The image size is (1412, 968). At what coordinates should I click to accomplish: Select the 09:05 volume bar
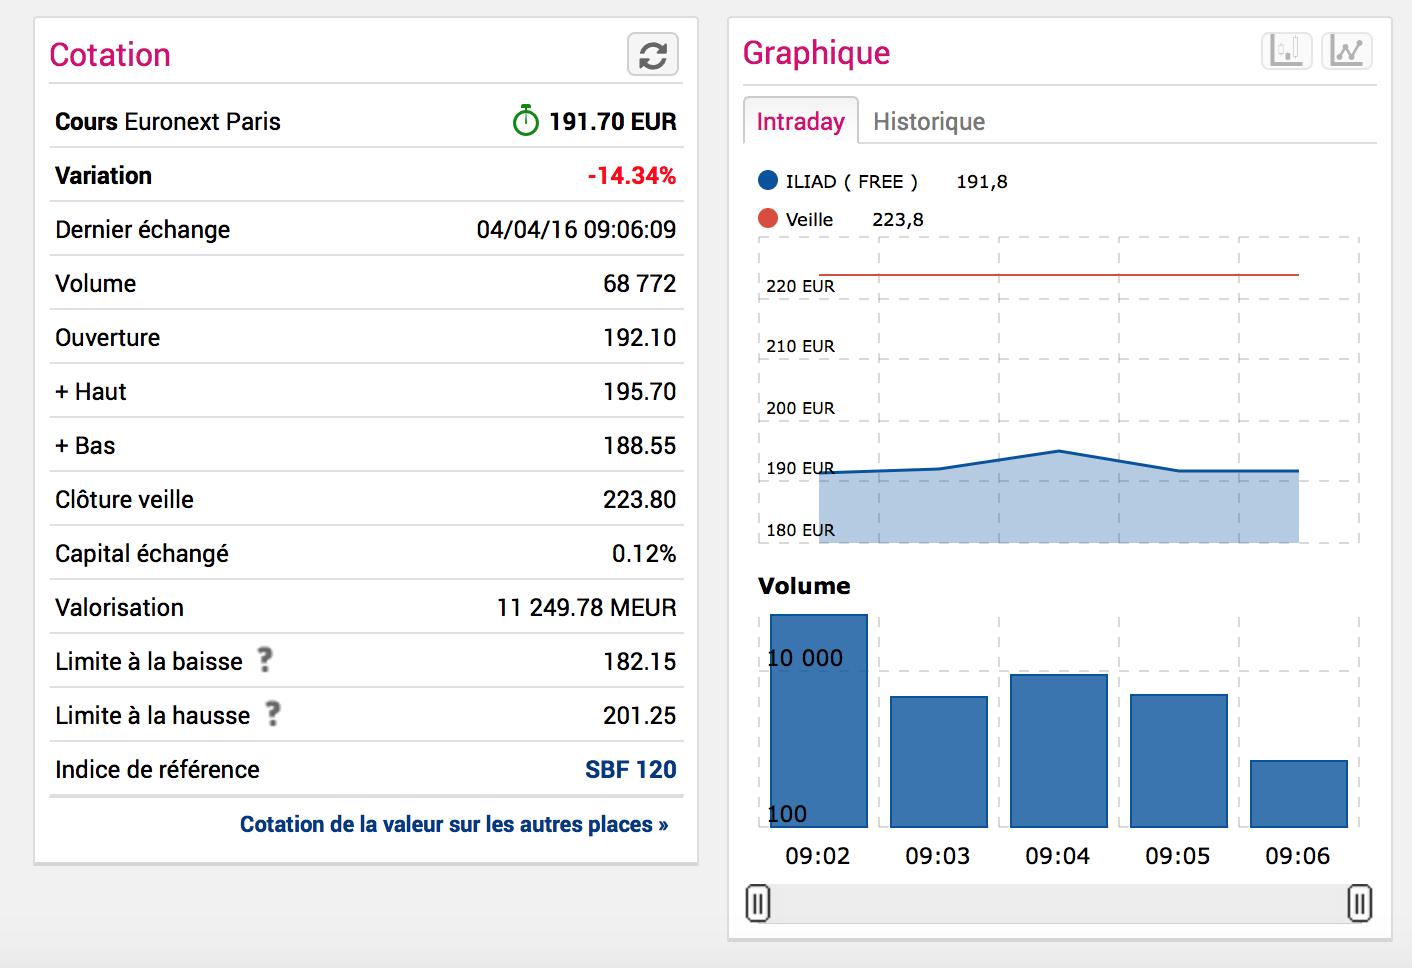[1178, 760]
